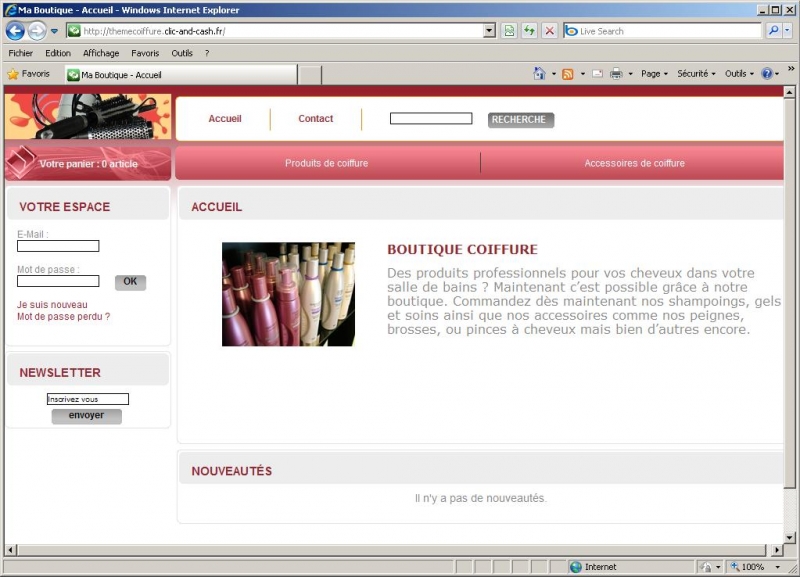Screen dimensions: 800x577
Task: Click the vertical scrollbar down arrow
Action: tap(789, 537)
